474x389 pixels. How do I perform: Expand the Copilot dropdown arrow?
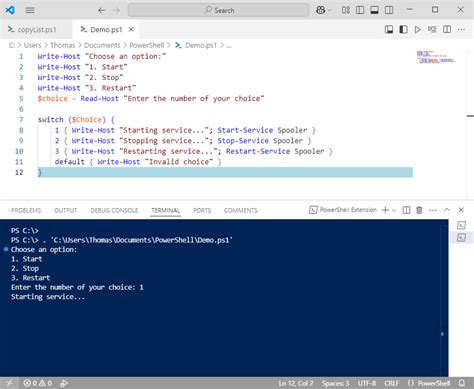(330, 10)
